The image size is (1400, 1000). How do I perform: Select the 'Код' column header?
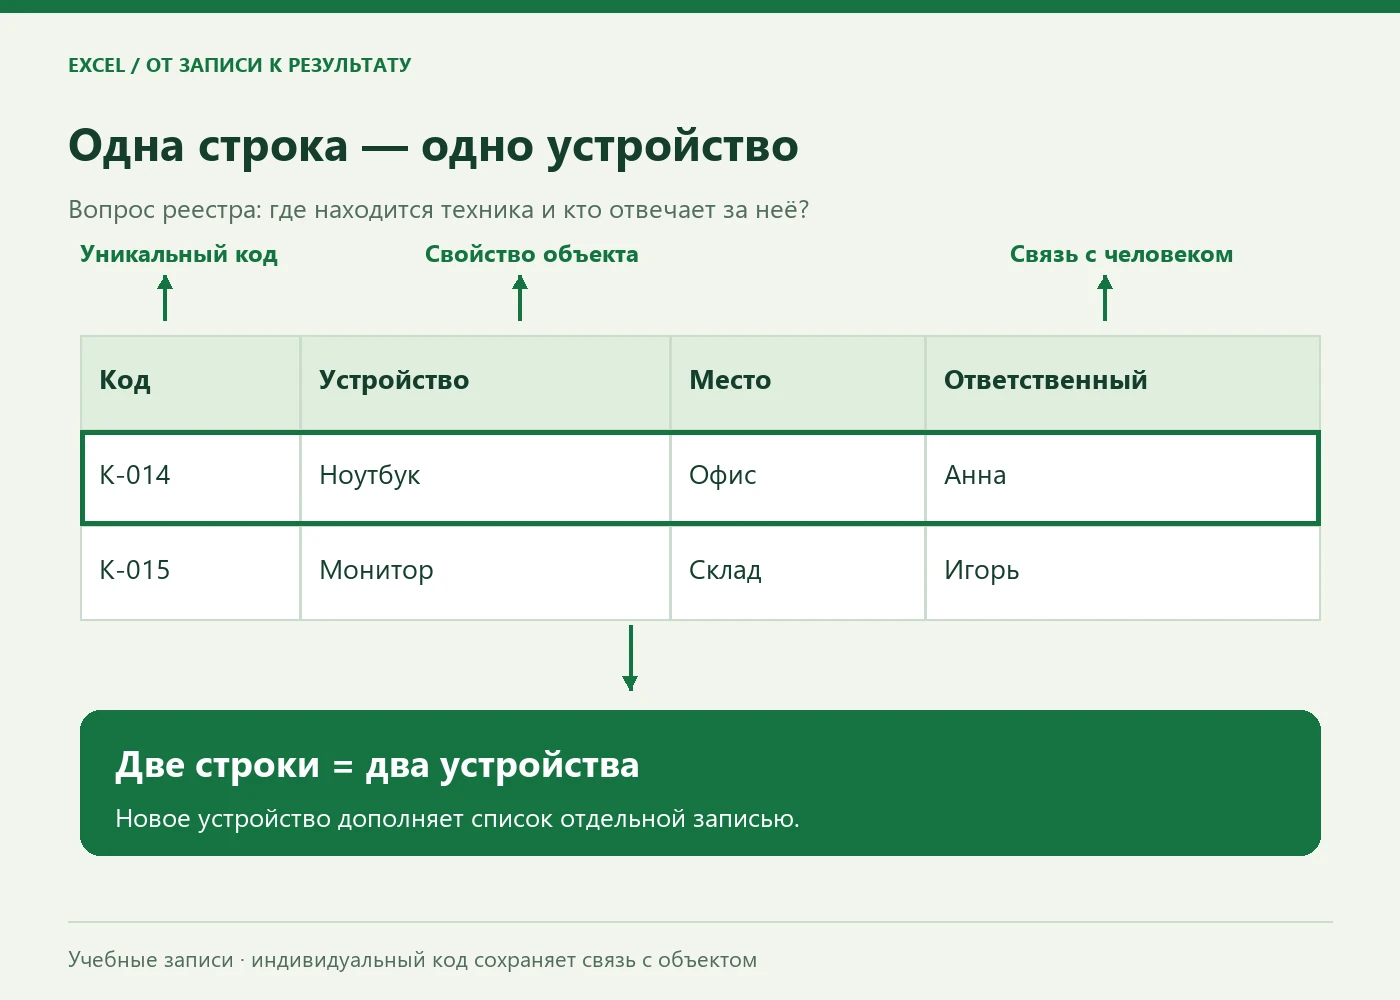pyautogui.click(x=190, y=383)
